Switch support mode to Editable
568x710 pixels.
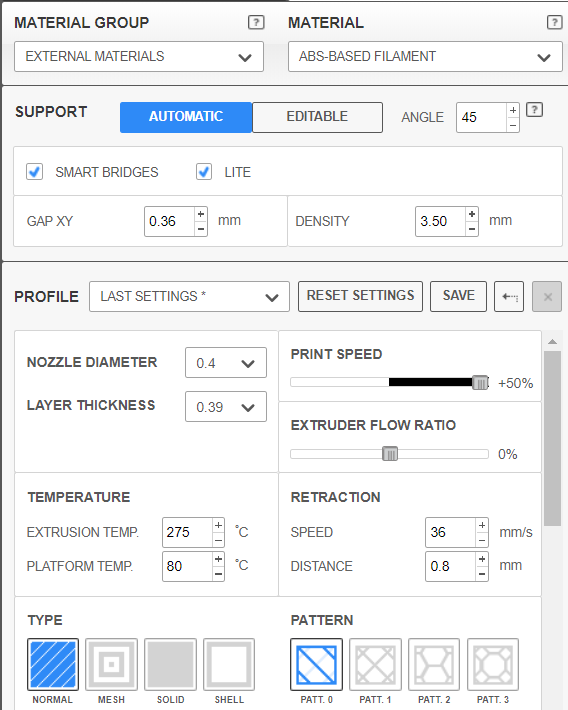tap(317, 117)
